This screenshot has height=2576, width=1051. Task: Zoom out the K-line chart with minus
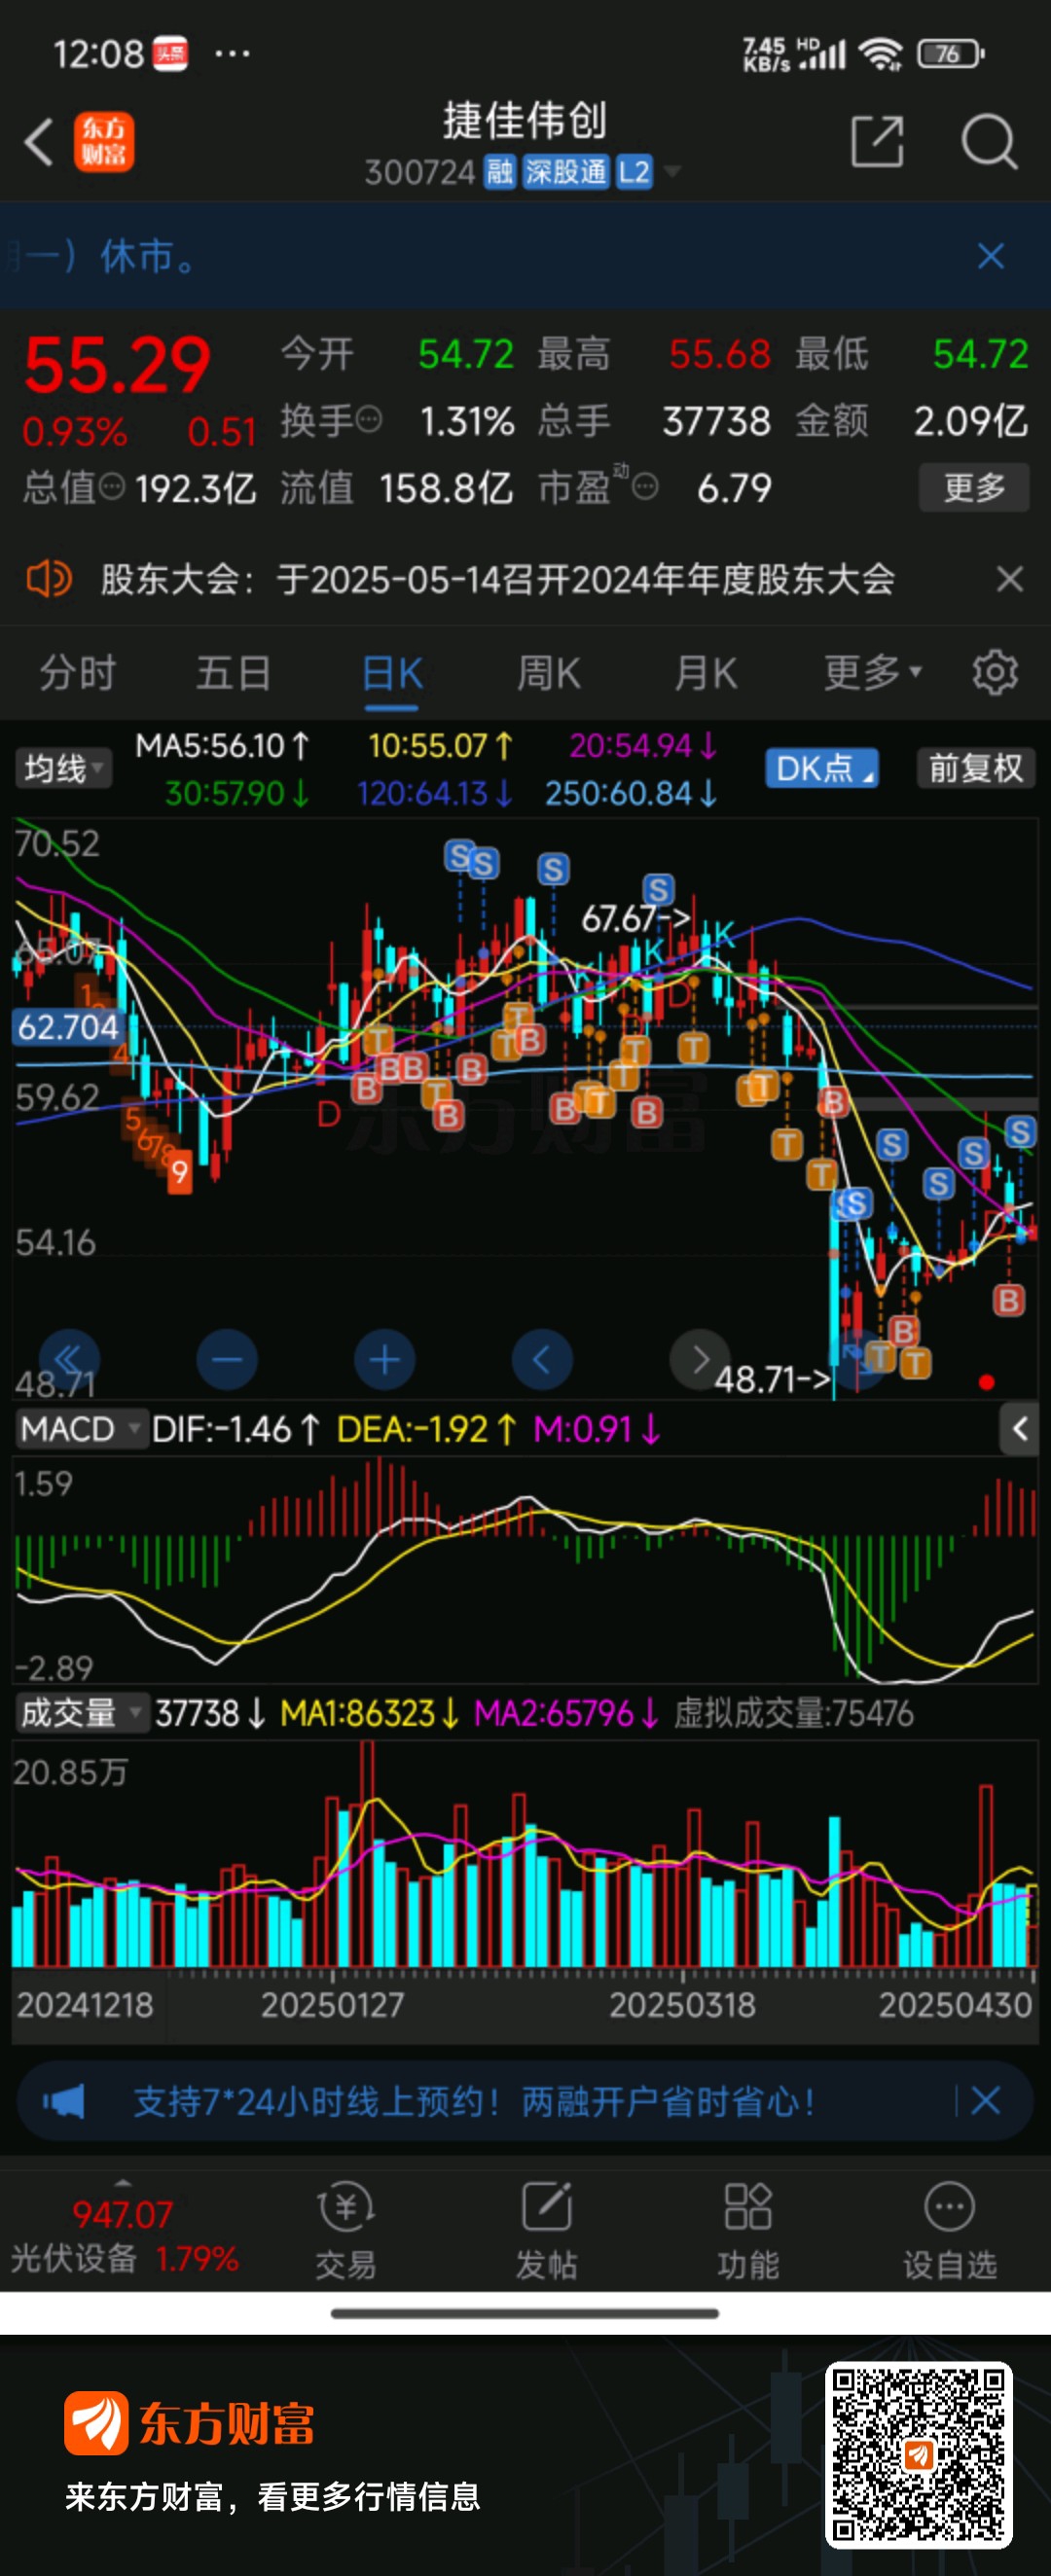(x=227, y=1359)
